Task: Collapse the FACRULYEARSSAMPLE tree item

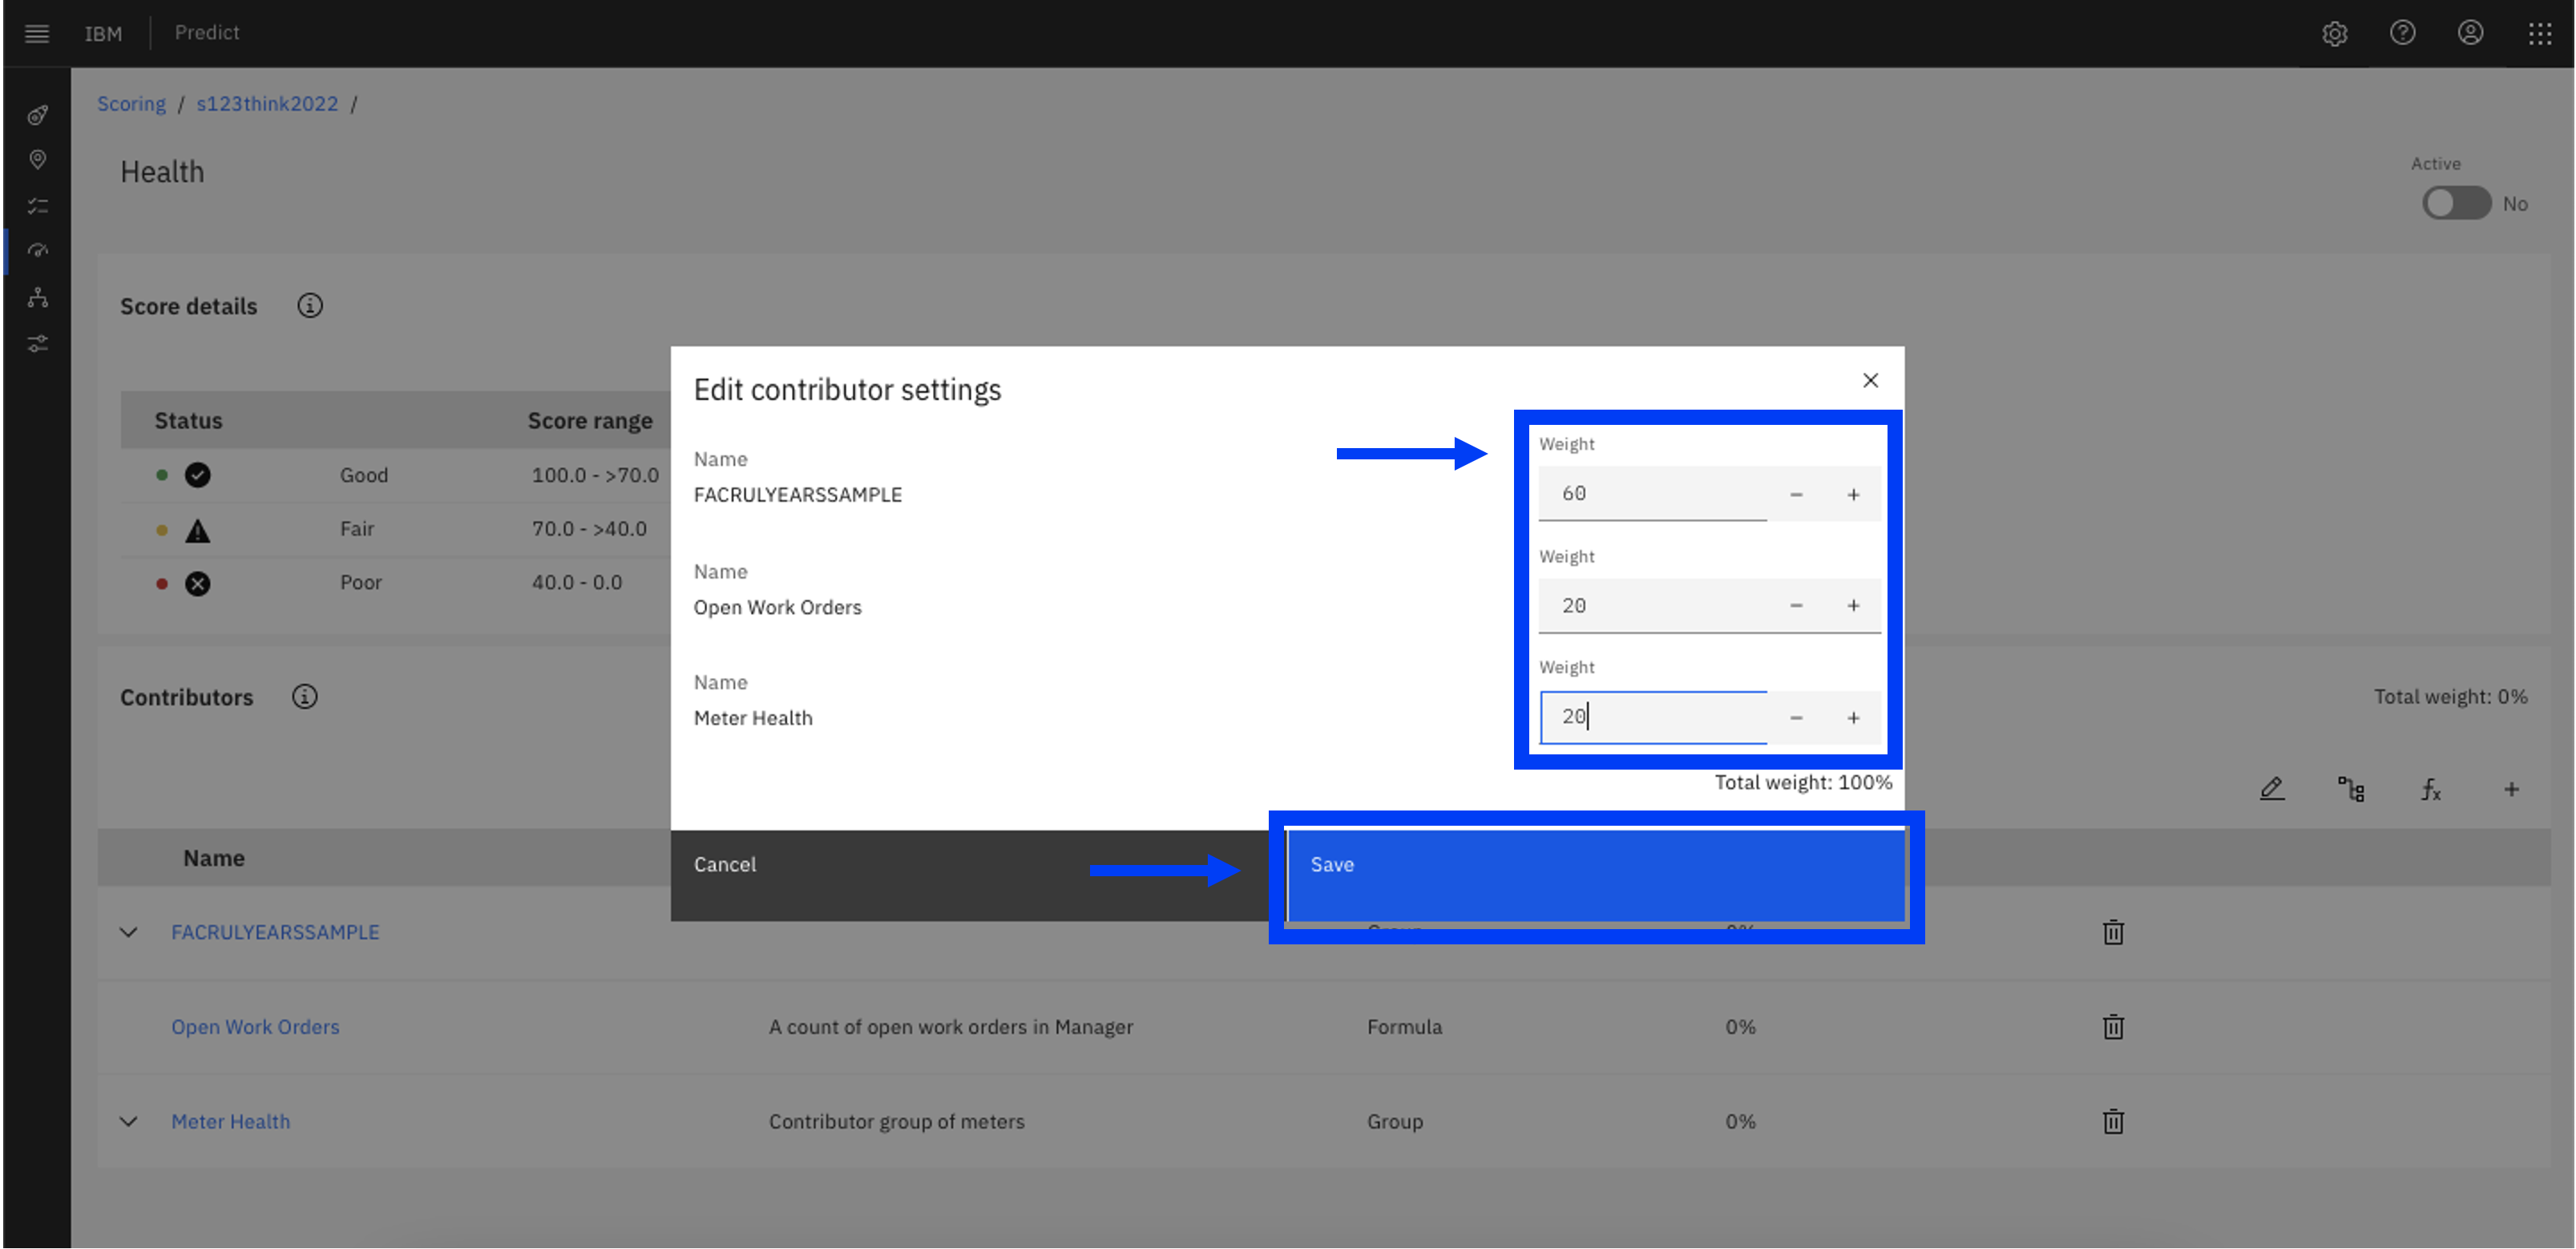Action: pos(127,930)
